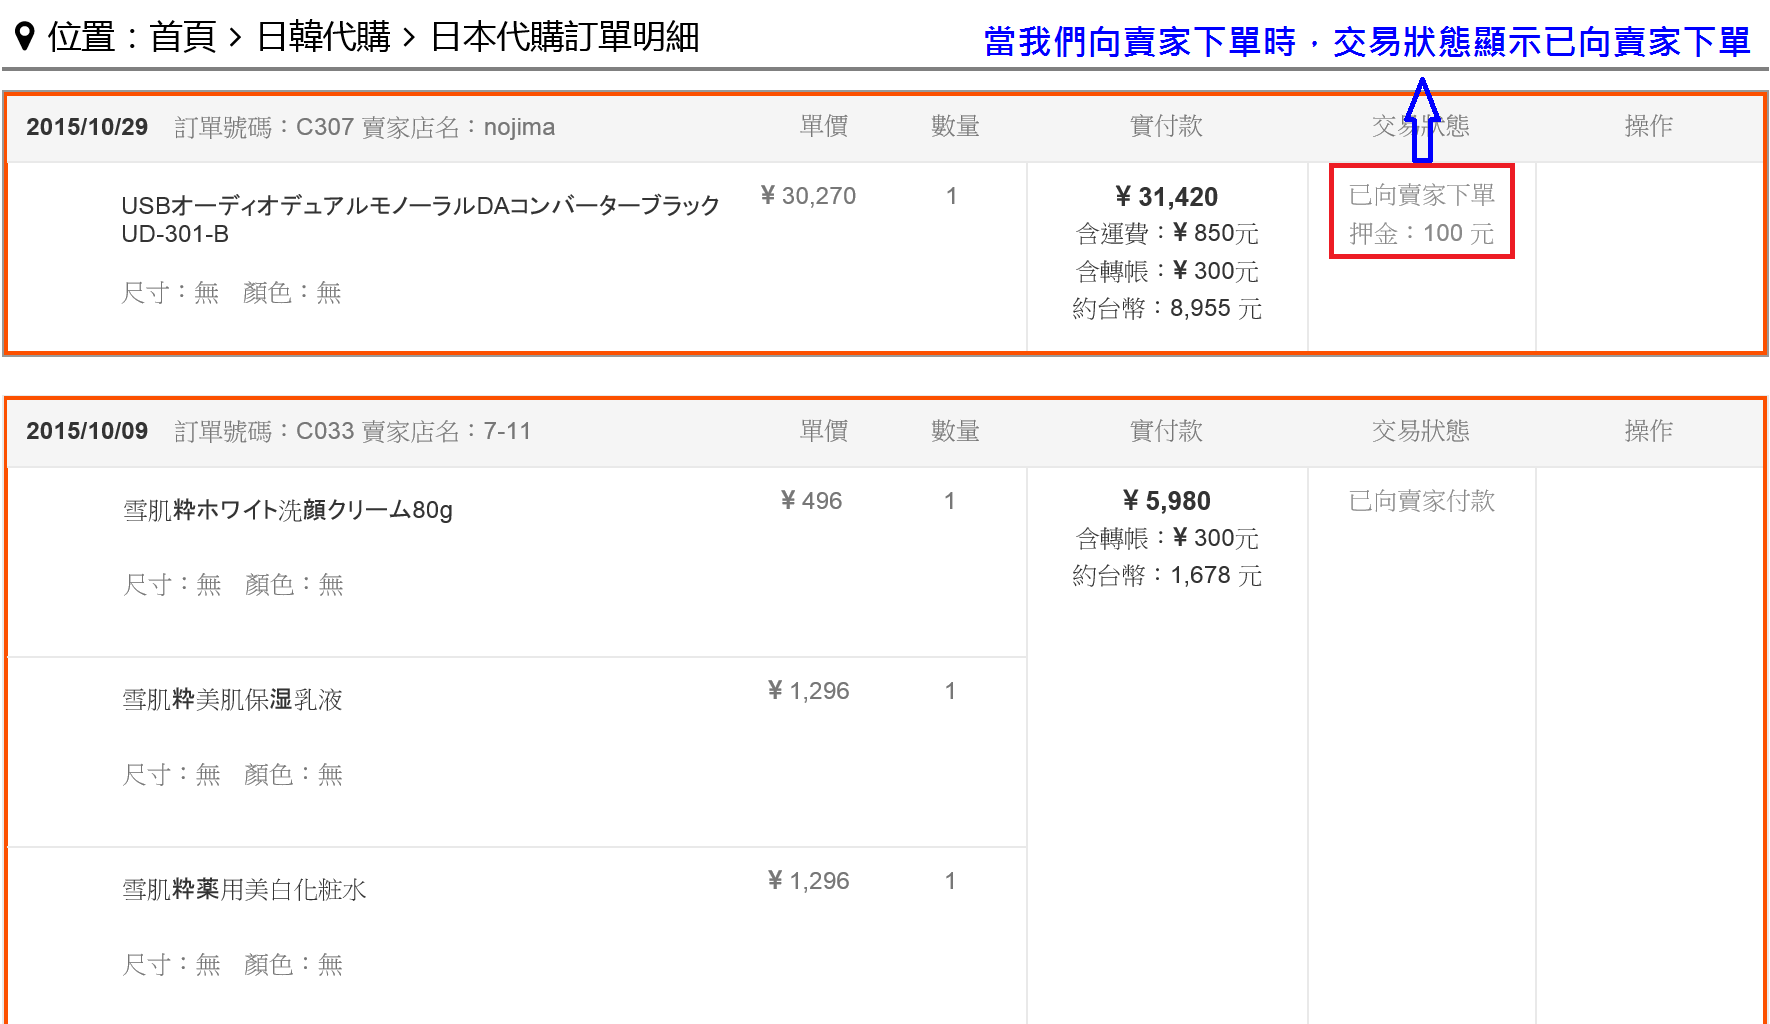Viewport: 1770px width, 1024px height.
Task: Open the 首頁 breadcrumb link
Action: click(x=183, y=38)
